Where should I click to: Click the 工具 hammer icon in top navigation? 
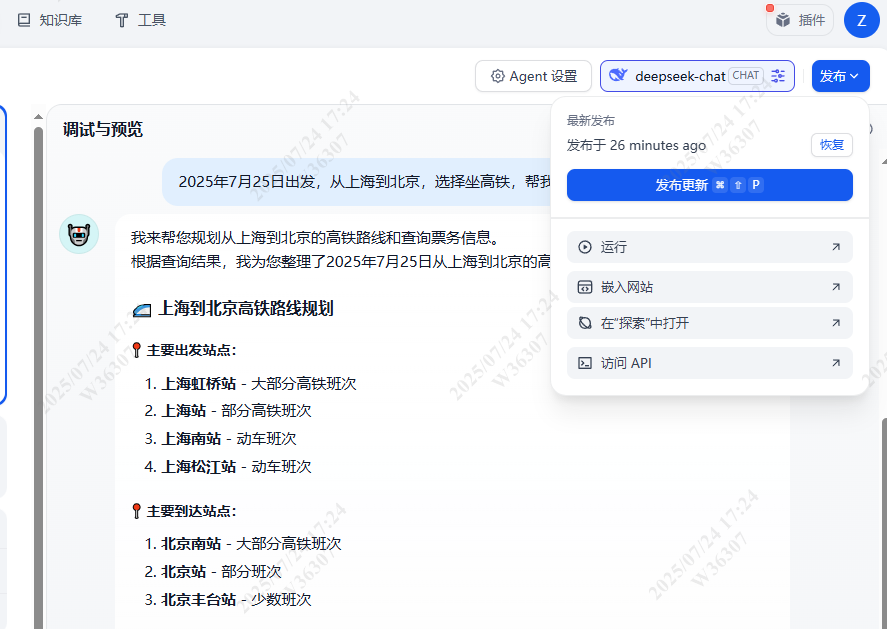(x=122, y=20)
